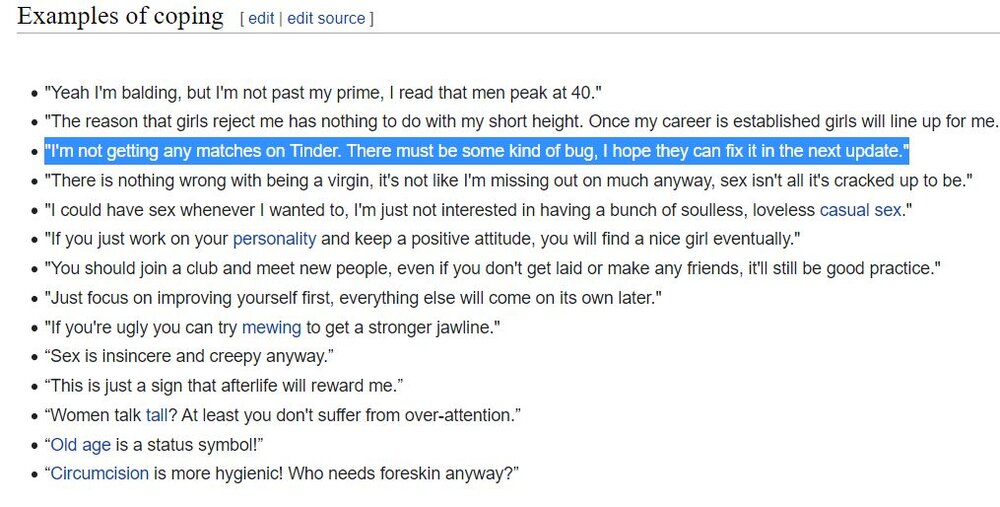Click the tall link in the Women talk quote

point(156,416)
